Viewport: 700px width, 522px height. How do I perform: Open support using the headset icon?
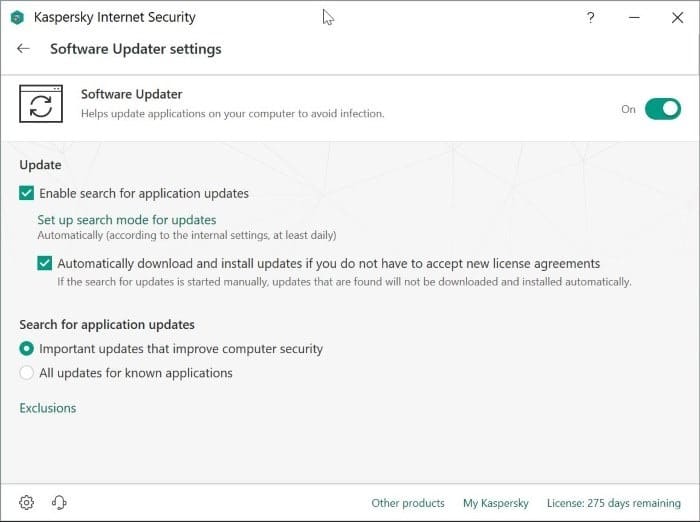[59, 502]
